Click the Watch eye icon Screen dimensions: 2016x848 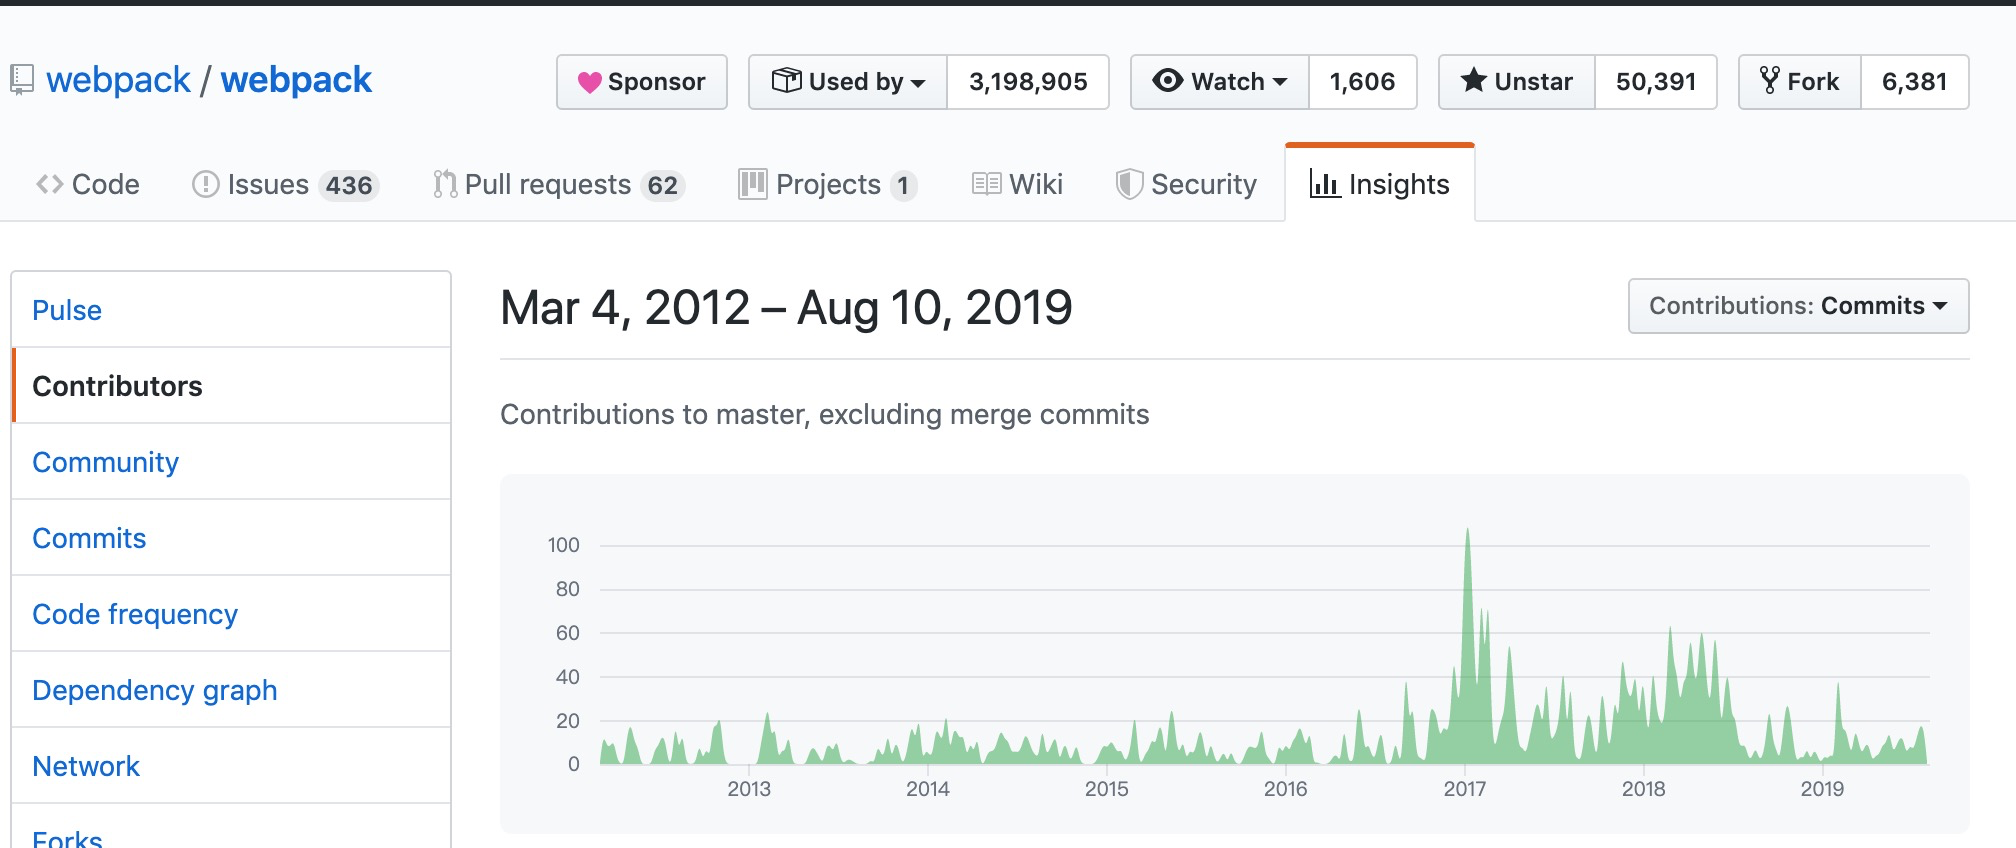click(1167, 80)
